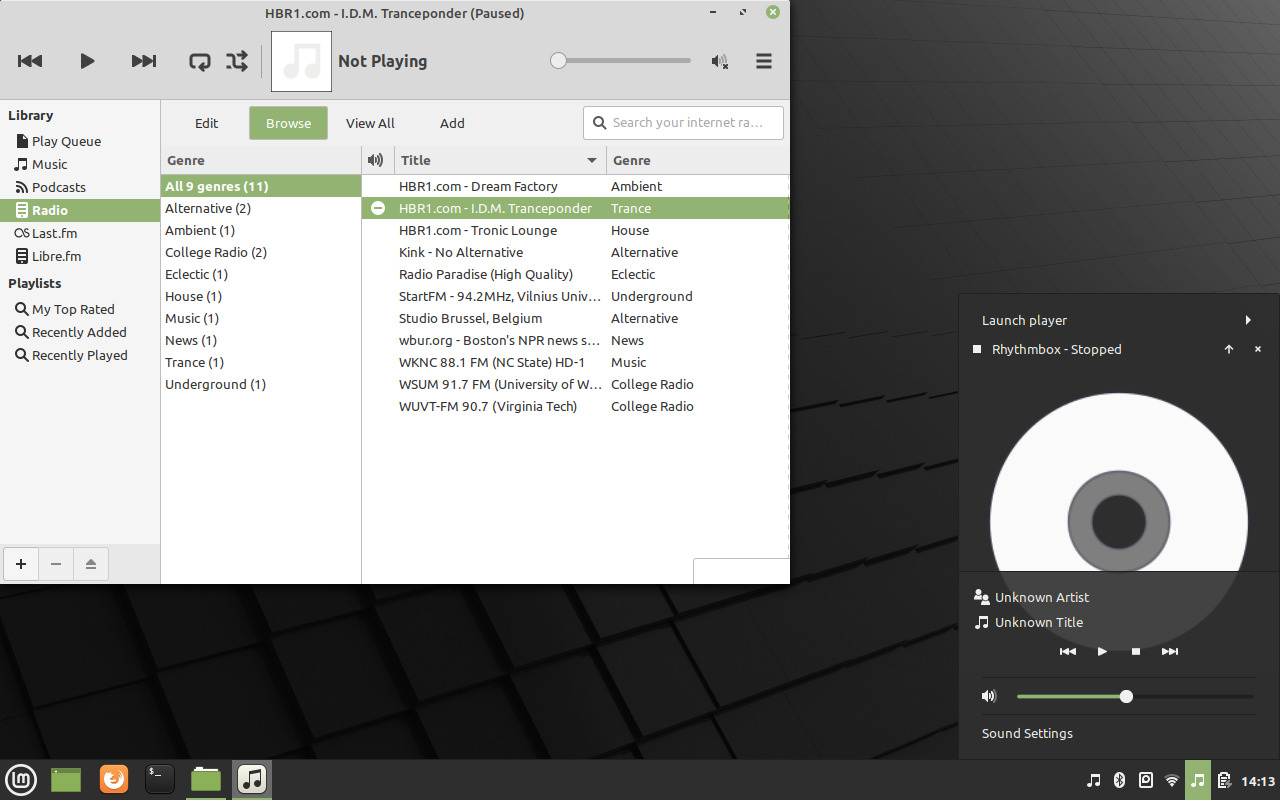The width and height of the screenshot is (1280, 800).
Task: Open Play Queue in the library sidebar
Action: (x=66, y=141)
